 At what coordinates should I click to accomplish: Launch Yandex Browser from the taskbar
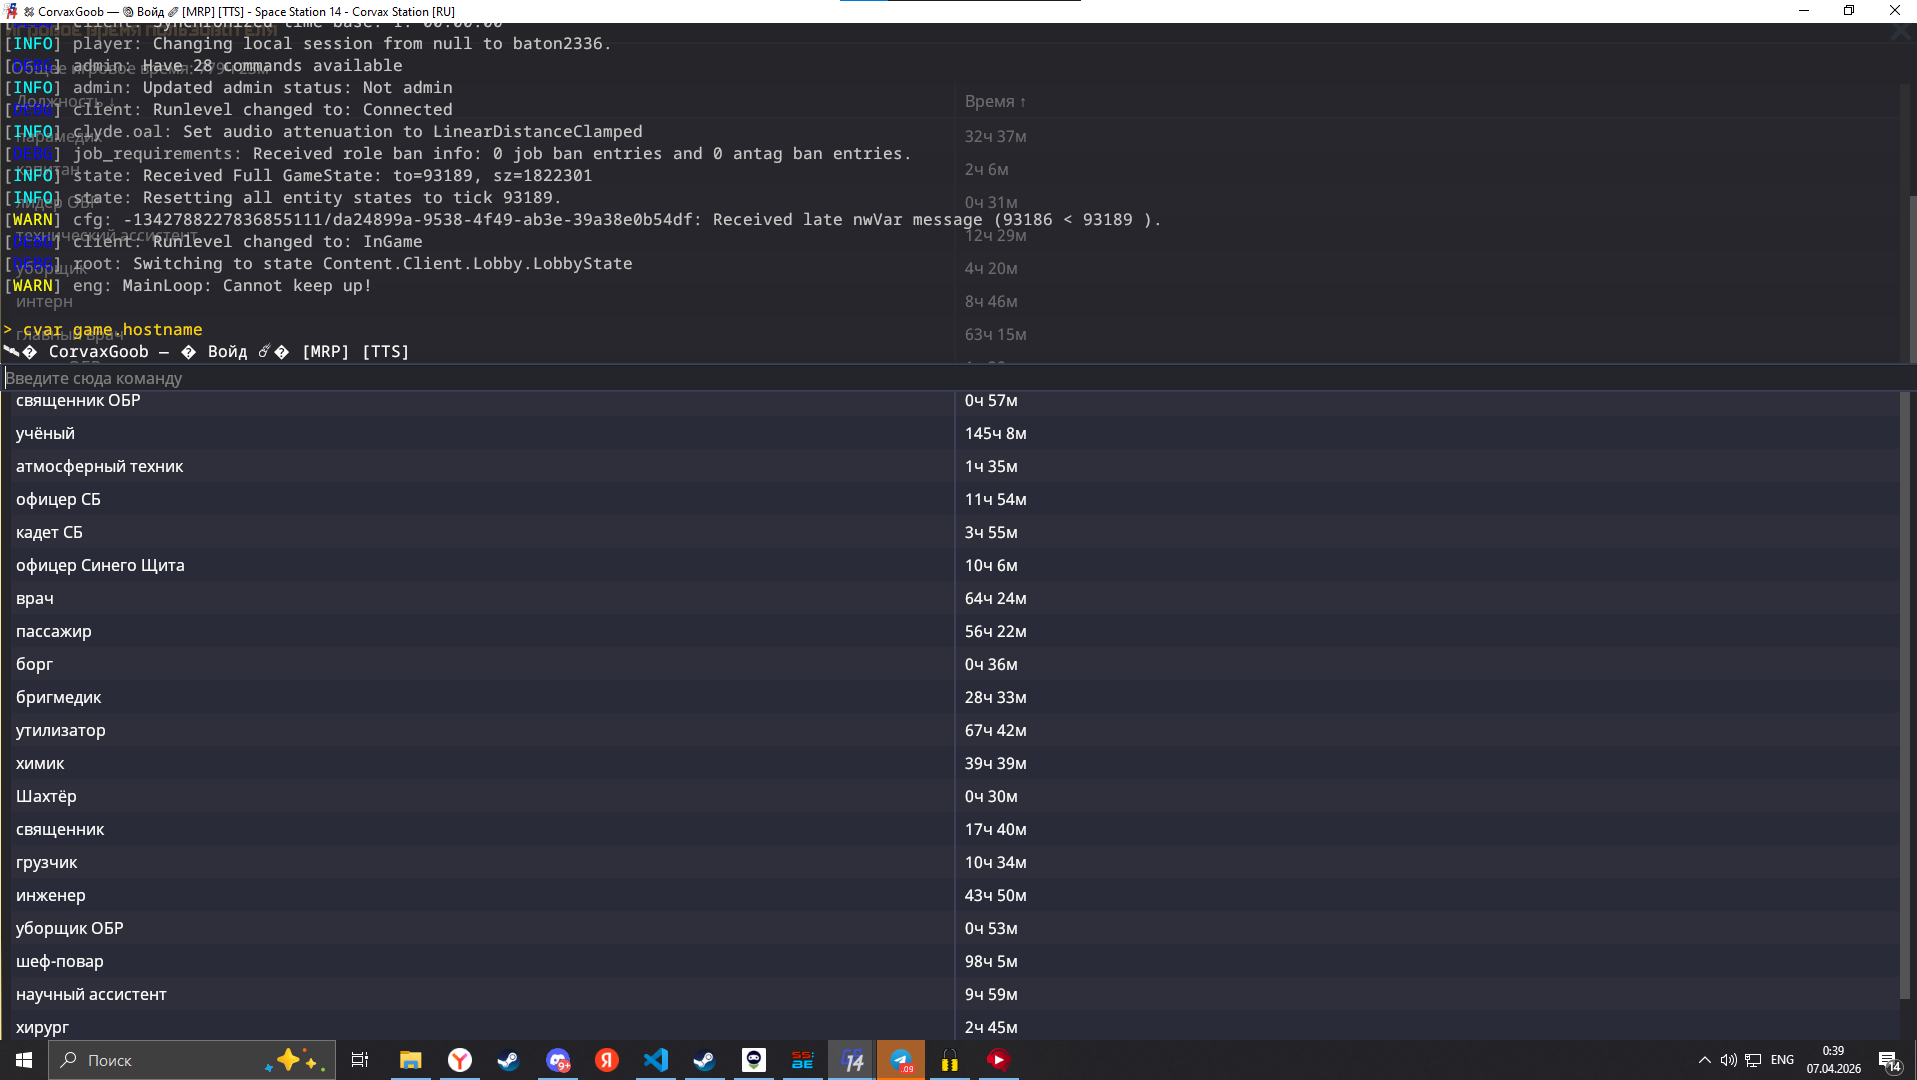click(460, 1060)
